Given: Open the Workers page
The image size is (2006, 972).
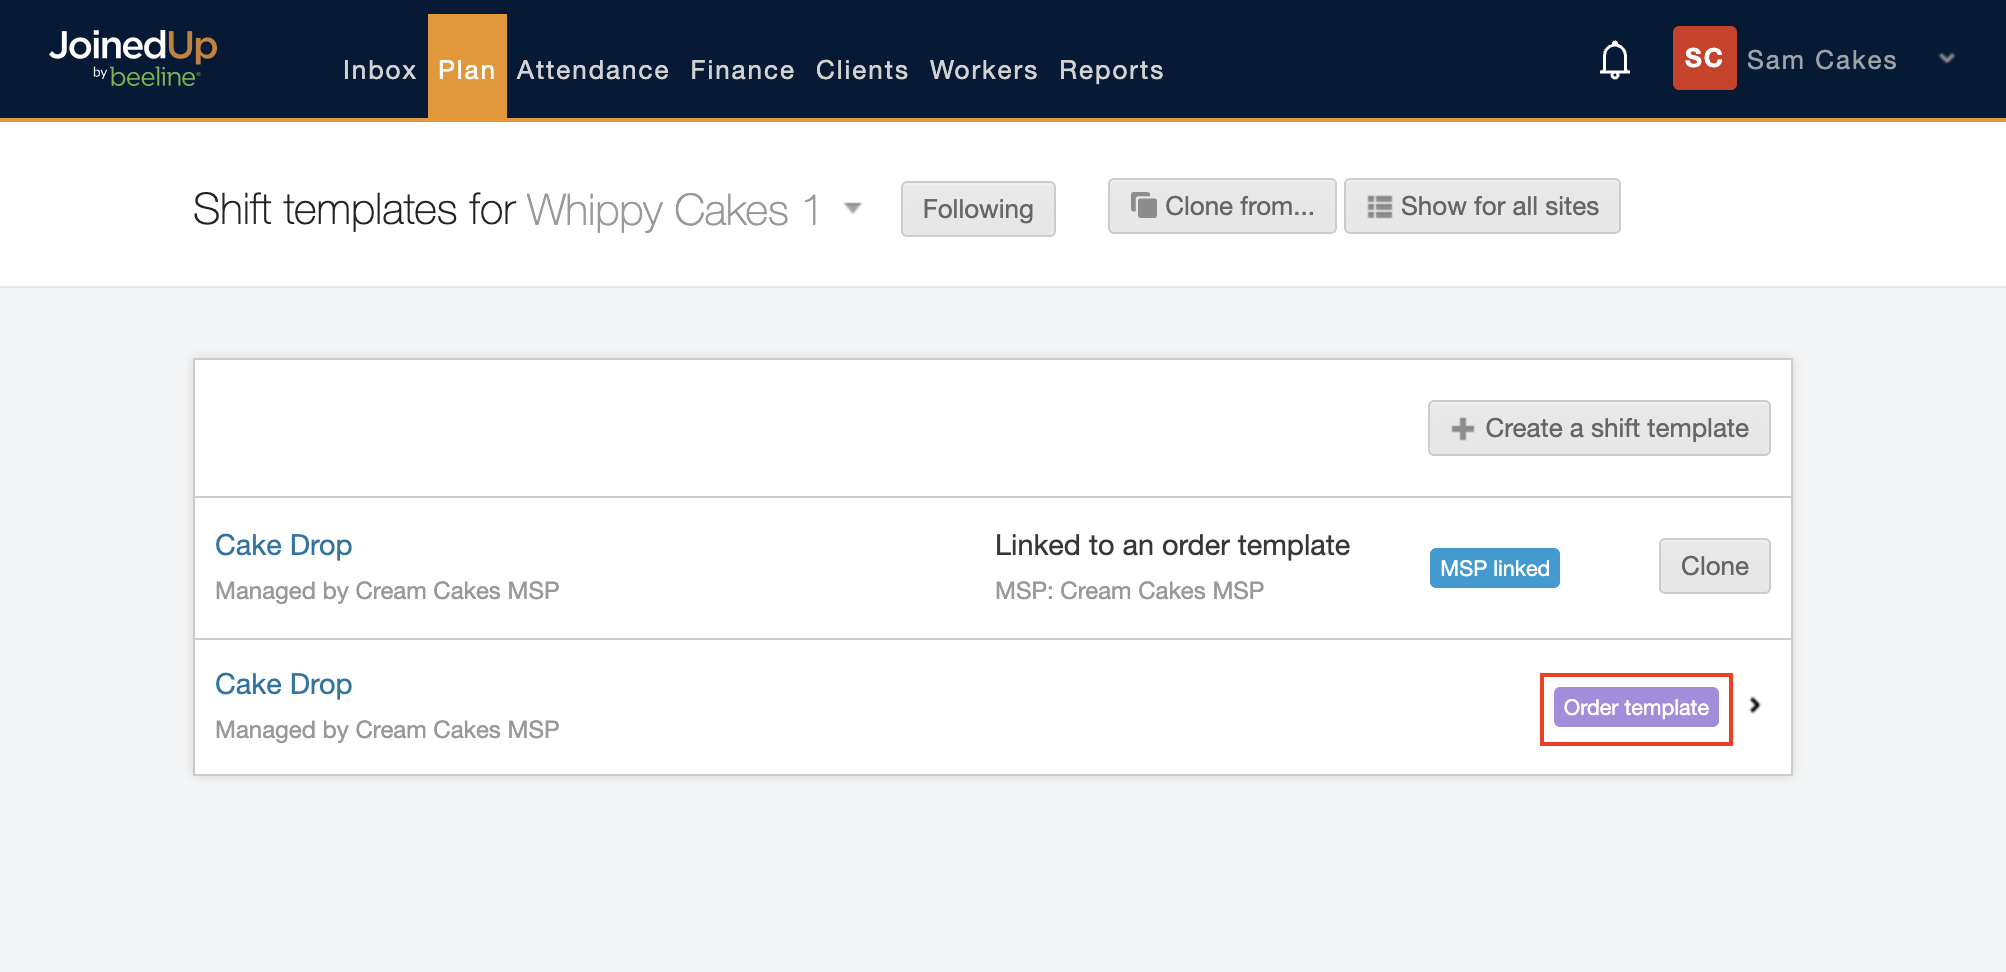Looking at the screenshot, I should 983,70.
